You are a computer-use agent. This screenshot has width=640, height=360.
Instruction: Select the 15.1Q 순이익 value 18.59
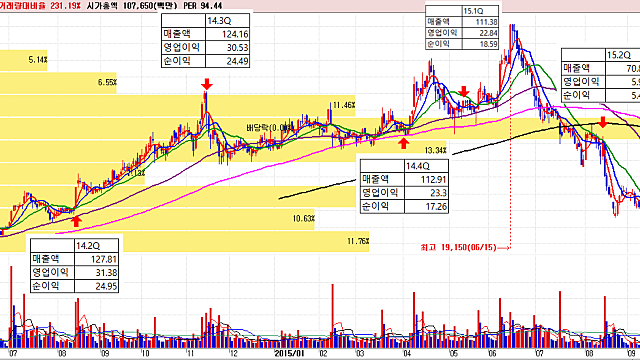click(480, 44)
